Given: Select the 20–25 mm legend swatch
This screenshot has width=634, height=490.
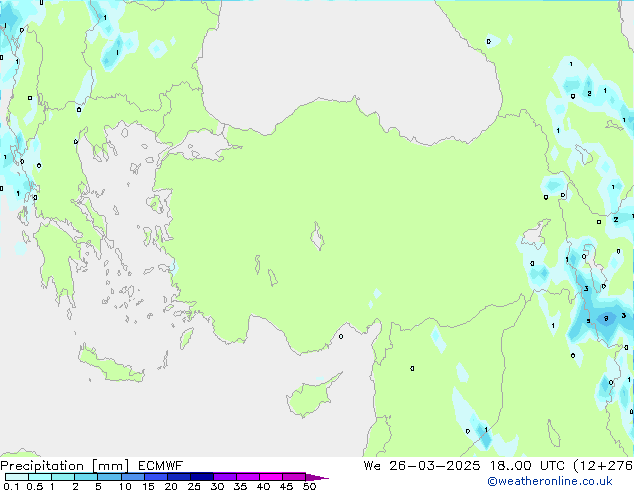Looking at the screenshot, I should (179, 477).
